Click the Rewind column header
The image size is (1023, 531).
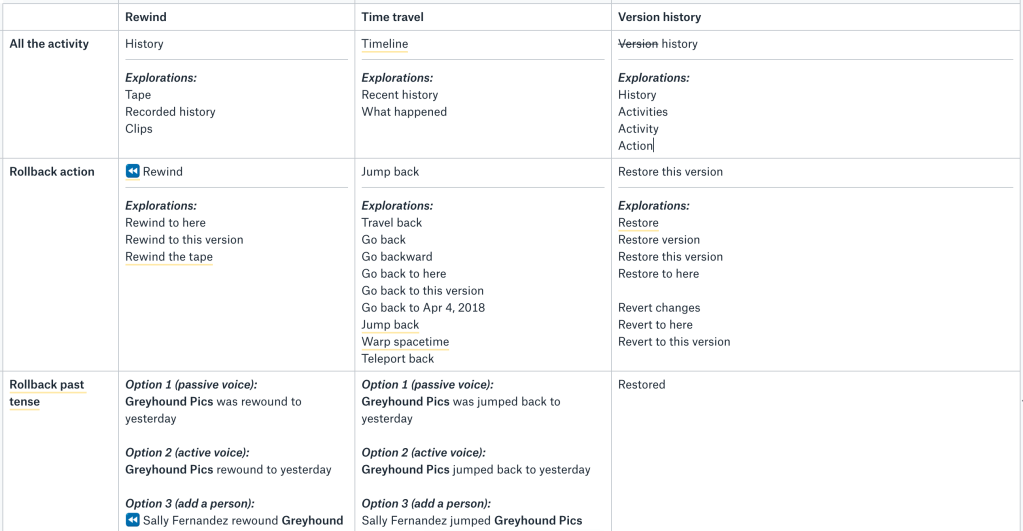pyautogui.click(x=146, y=17)
